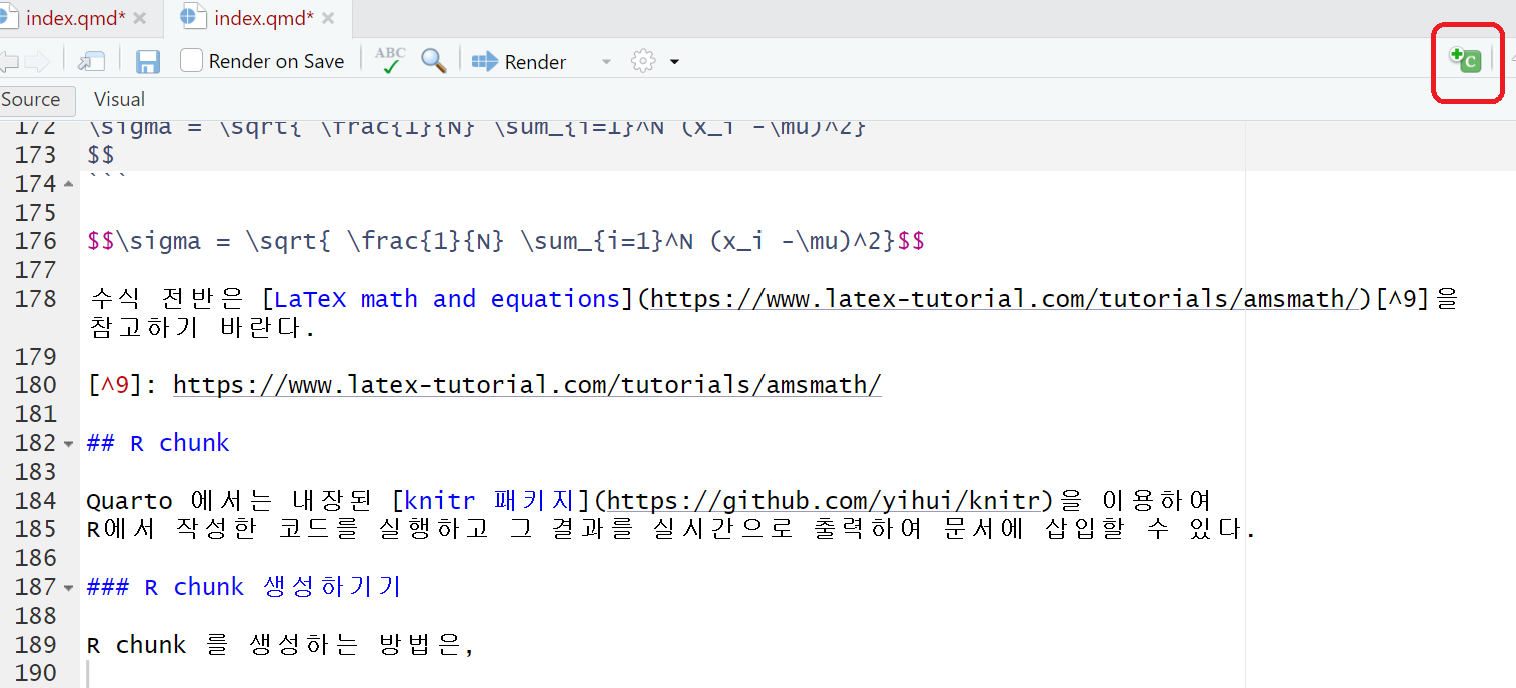Run spell check with the ABC icon
1516x688 pixels.
click(x=390, y=61)
